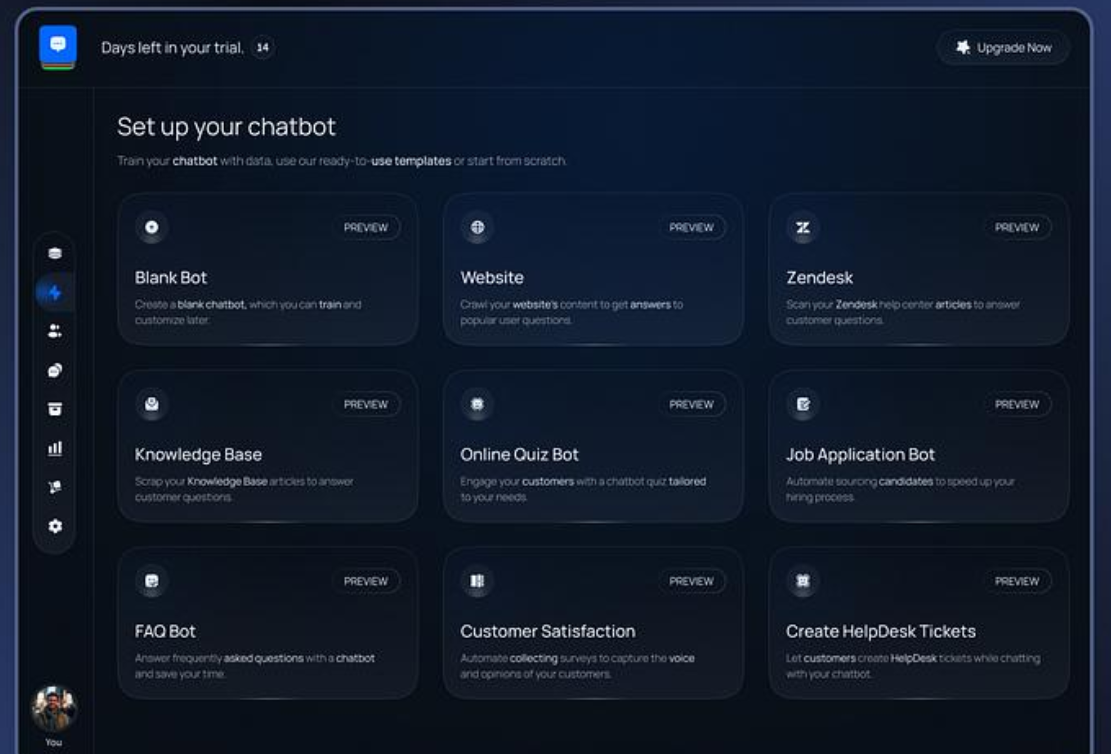
Task: Preview the Website template
Action: 692,227
